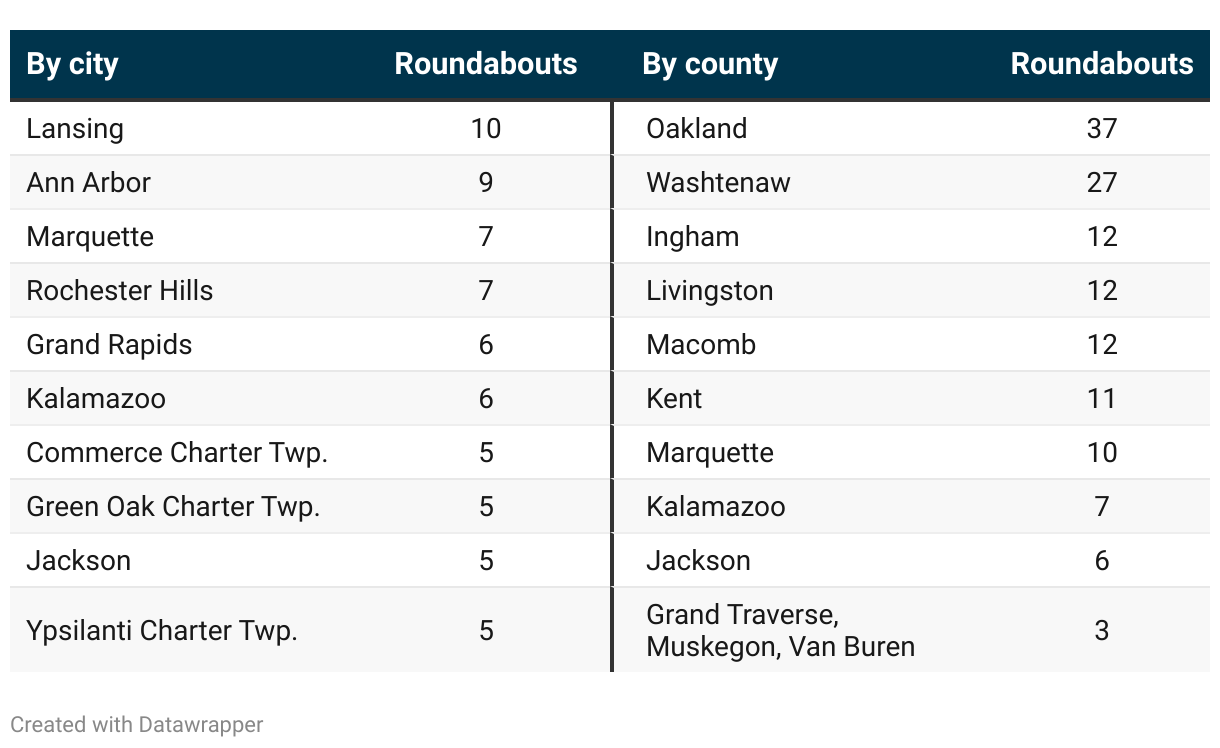
Task: Click the Grand Rapids cell
Action: click(109, 345)
